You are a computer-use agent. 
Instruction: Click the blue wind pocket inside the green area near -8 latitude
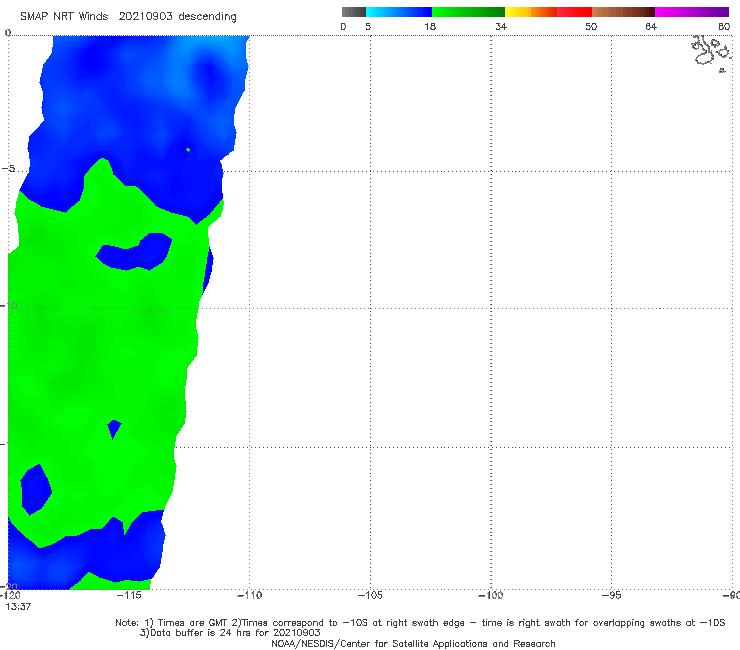click(x=135, y=252)
